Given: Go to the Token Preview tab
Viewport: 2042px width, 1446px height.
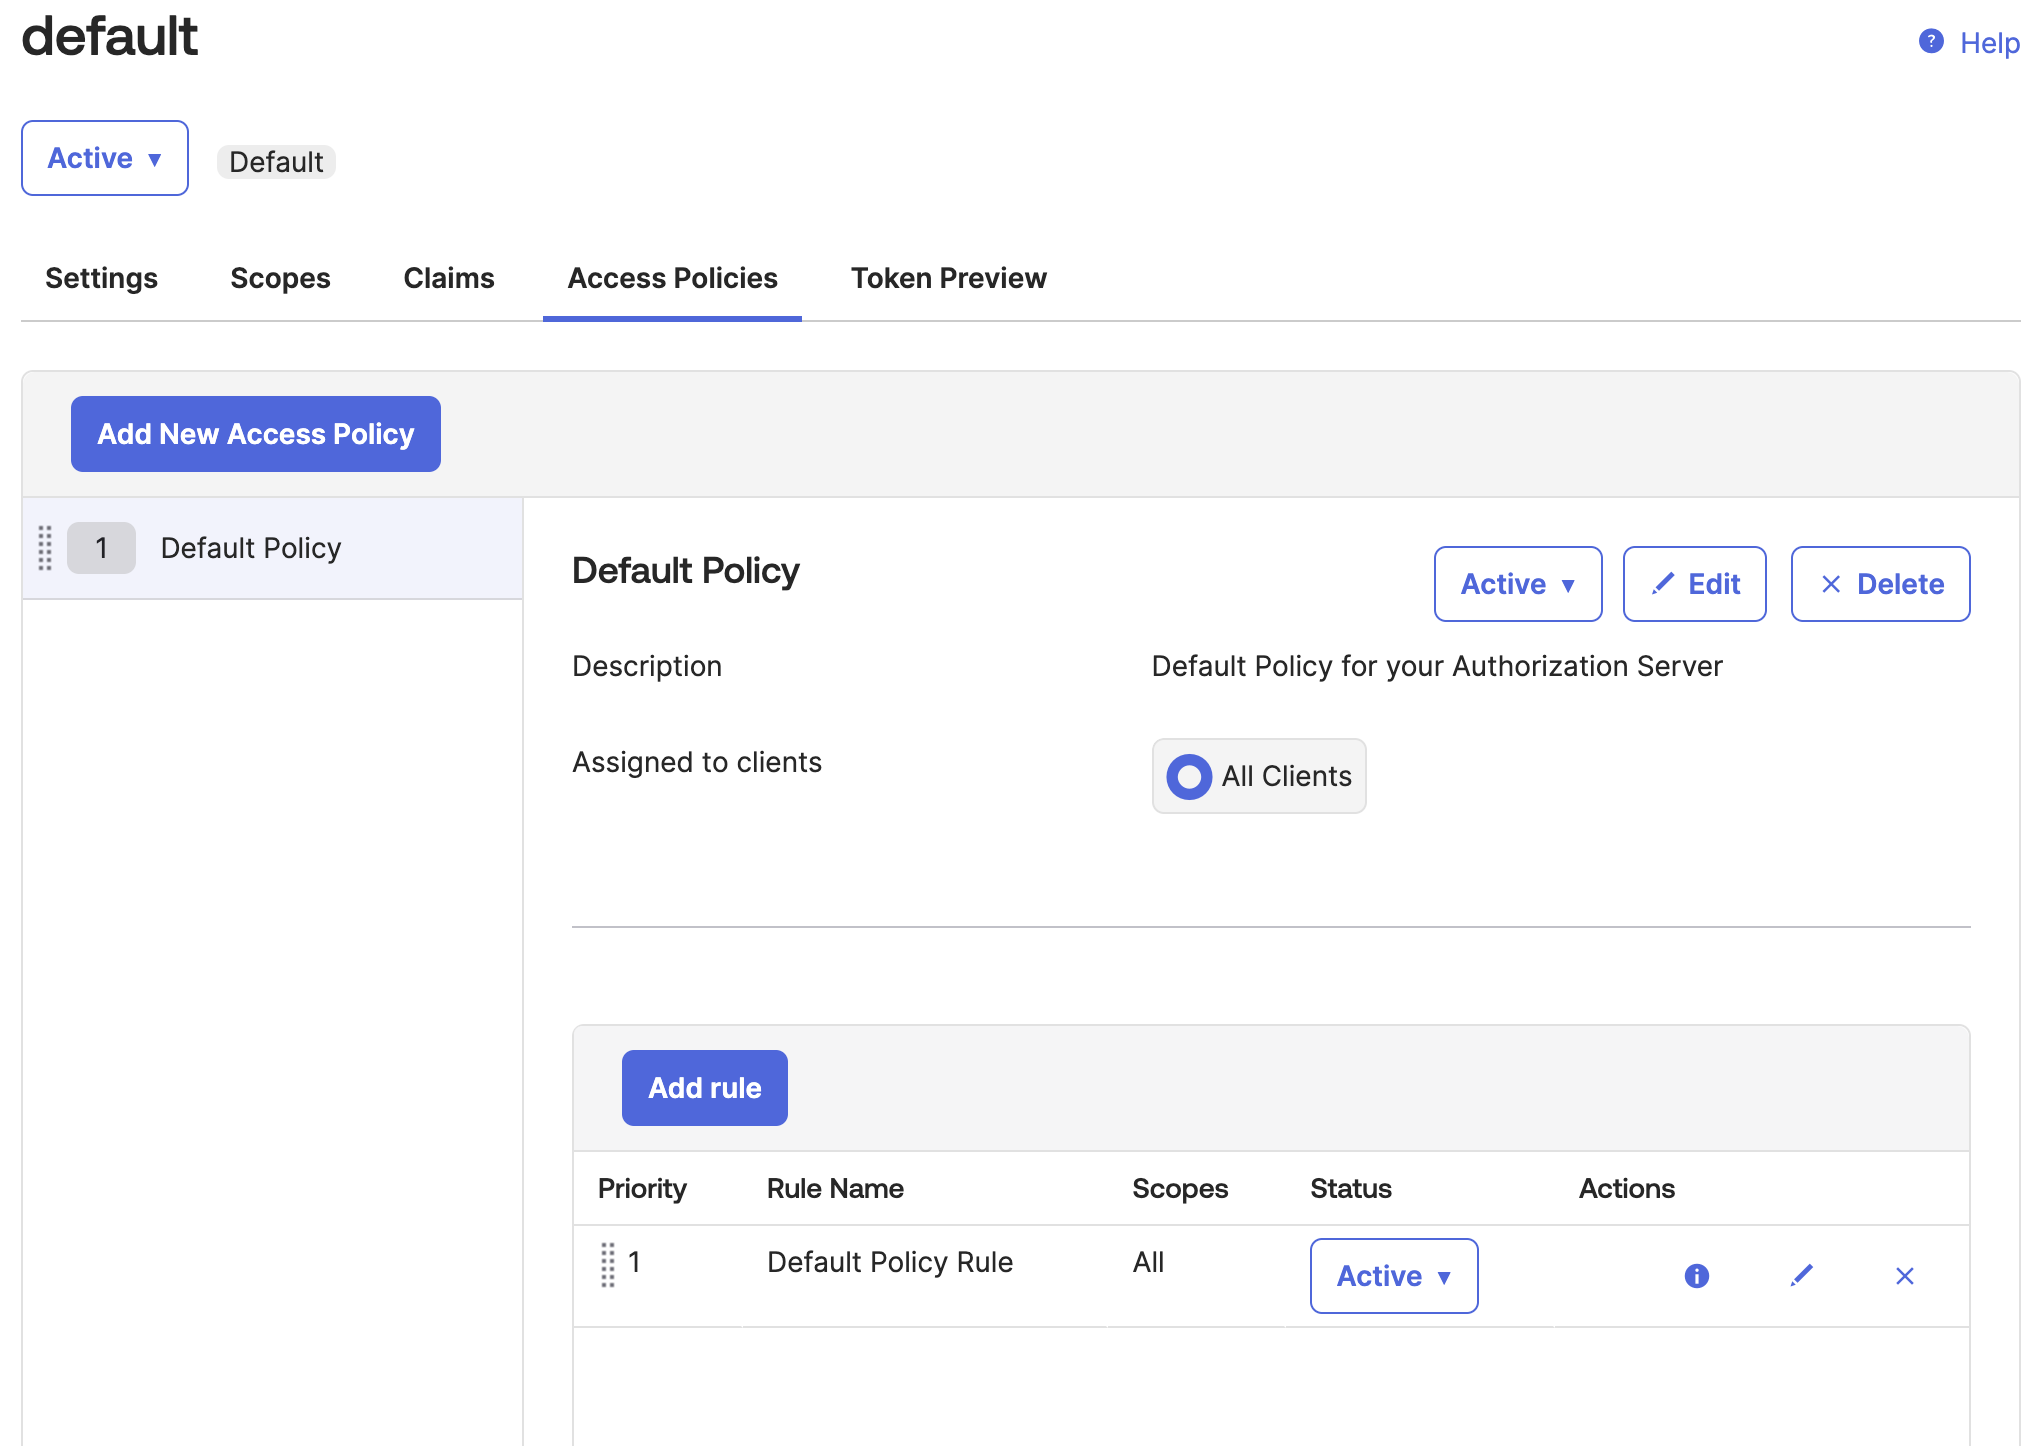Looking at the screenshot, I should click(x=948, y=278).
